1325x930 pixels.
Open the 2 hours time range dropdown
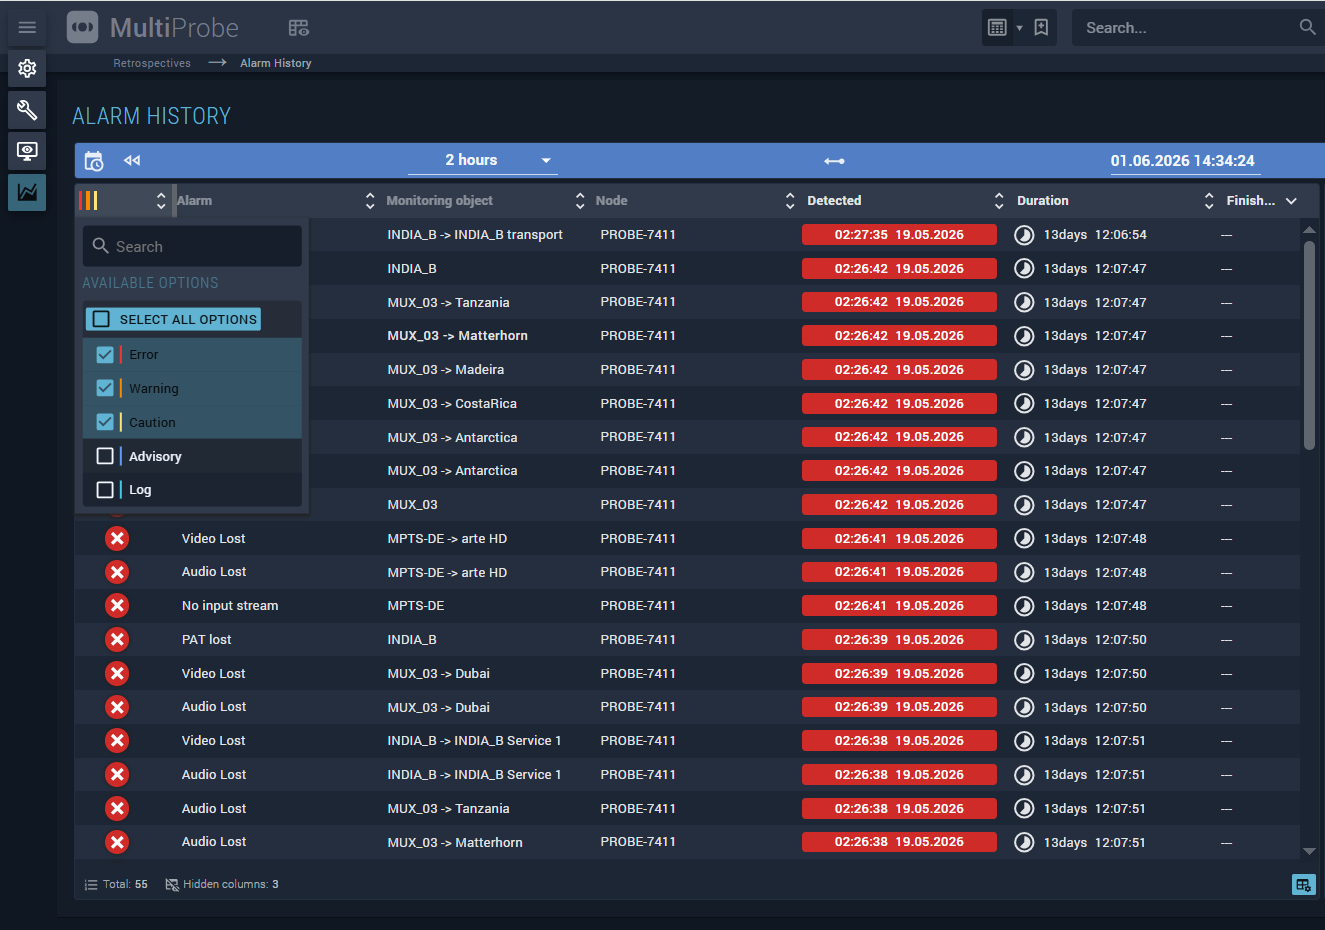click(x=483, y=160)
